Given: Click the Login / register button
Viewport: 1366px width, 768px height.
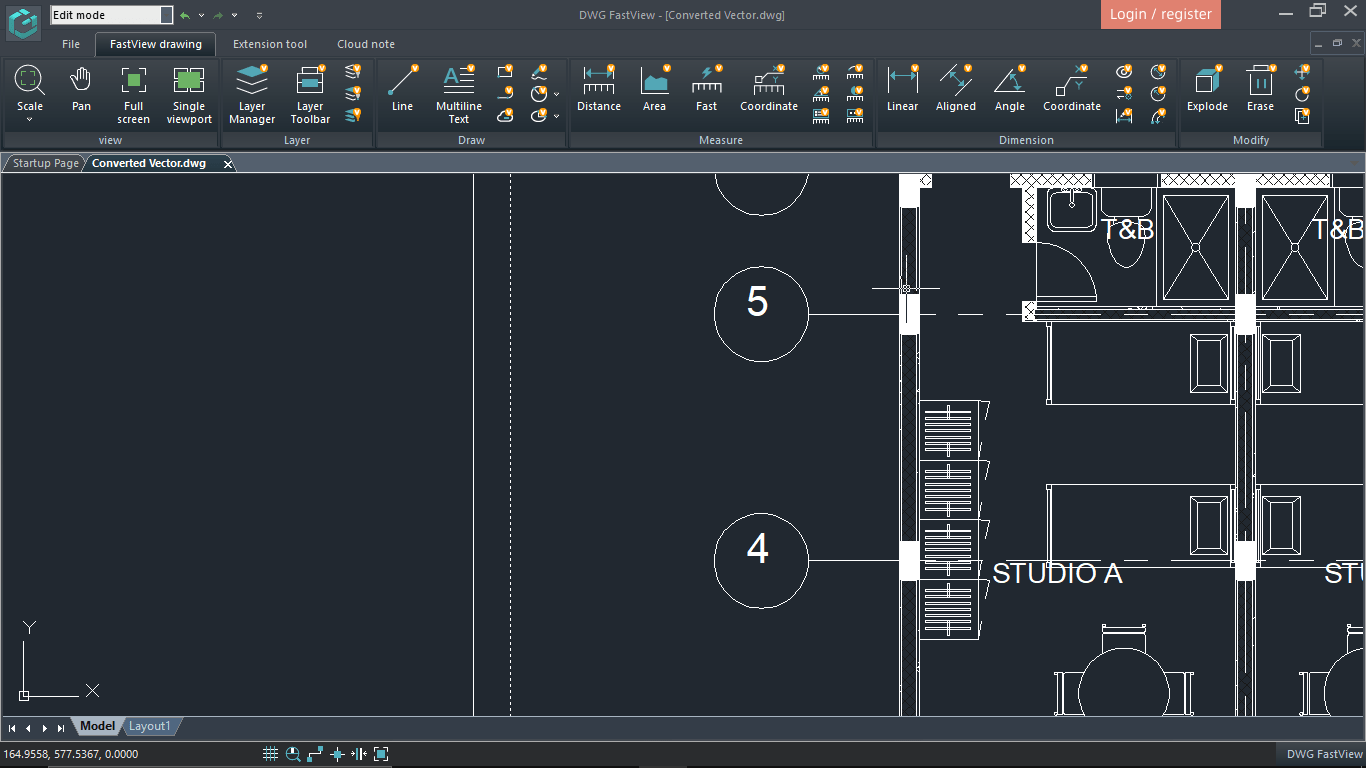Looking at the screenshot, I should pos(1160,15).
